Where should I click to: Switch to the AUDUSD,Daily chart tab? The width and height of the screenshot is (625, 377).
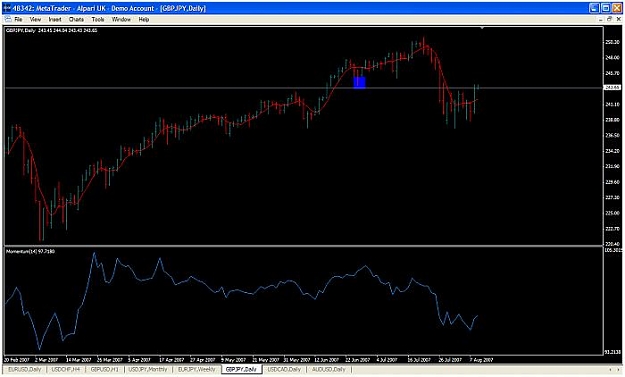pos(328,369)
